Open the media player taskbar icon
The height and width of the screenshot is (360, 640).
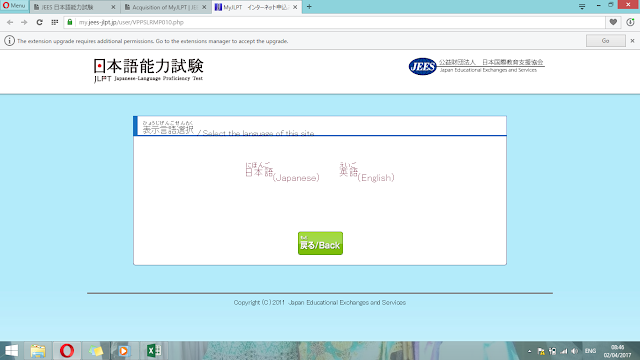[x=123, y=351]
